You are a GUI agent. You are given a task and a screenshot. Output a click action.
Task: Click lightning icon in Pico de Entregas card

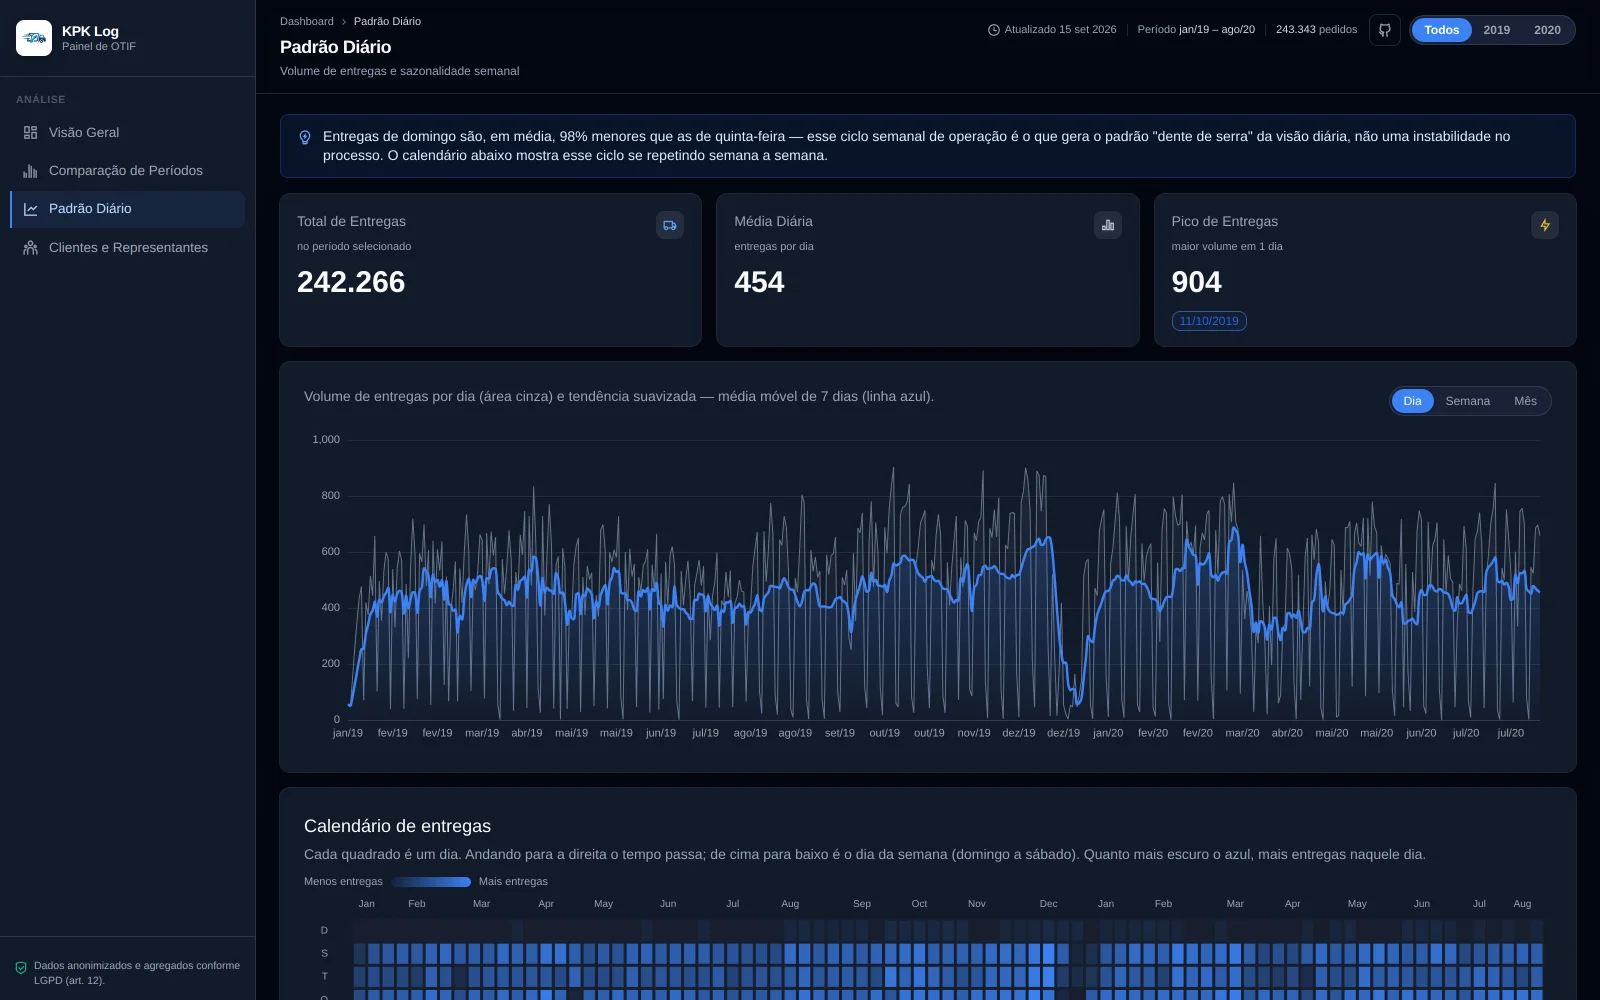pos(1545,225)
